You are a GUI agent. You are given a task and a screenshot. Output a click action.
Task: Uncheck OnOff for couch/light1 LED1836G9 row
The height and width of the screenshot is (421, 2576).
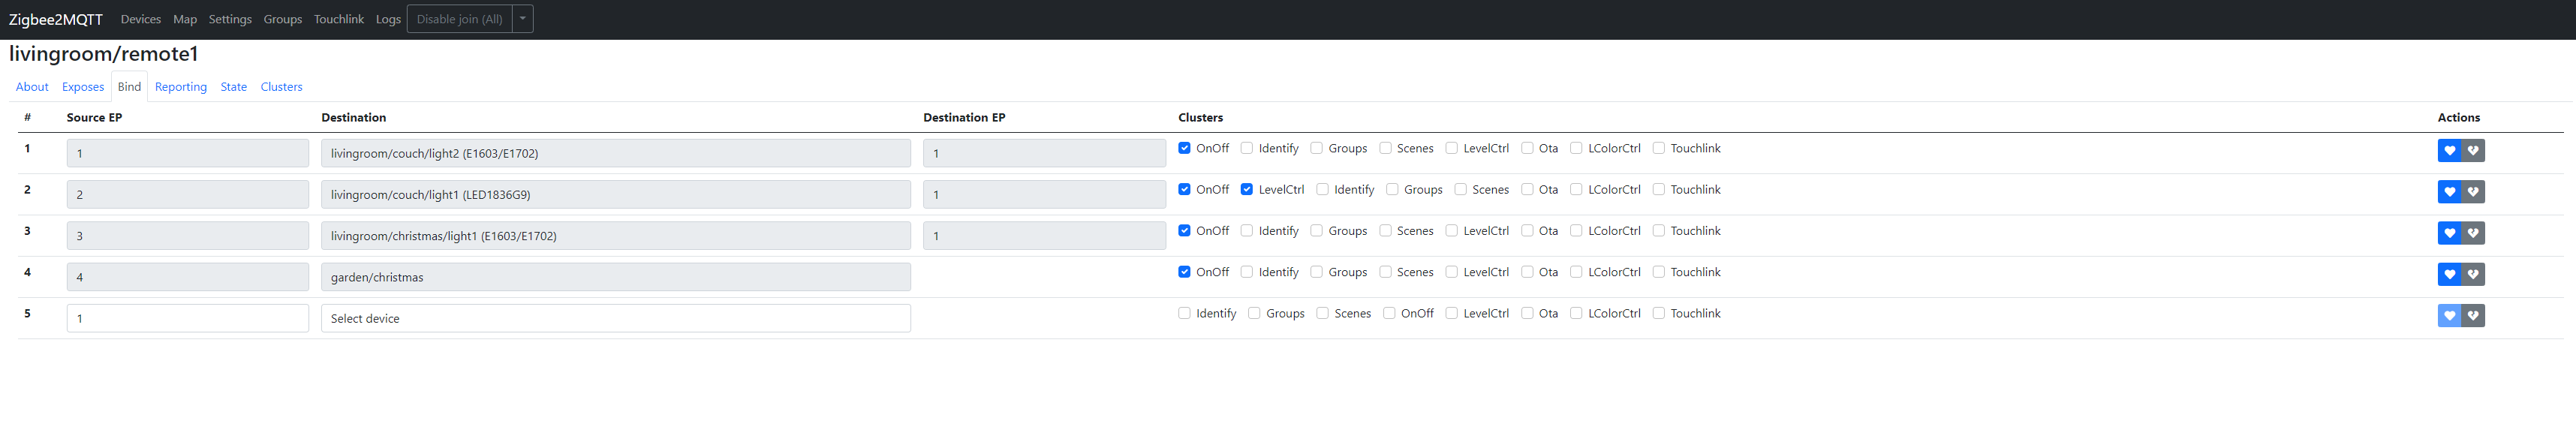point(1184,189)
